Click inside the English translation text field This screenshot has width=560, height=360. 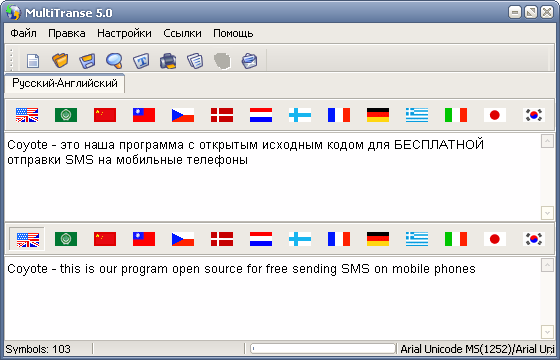coord(272,298)
